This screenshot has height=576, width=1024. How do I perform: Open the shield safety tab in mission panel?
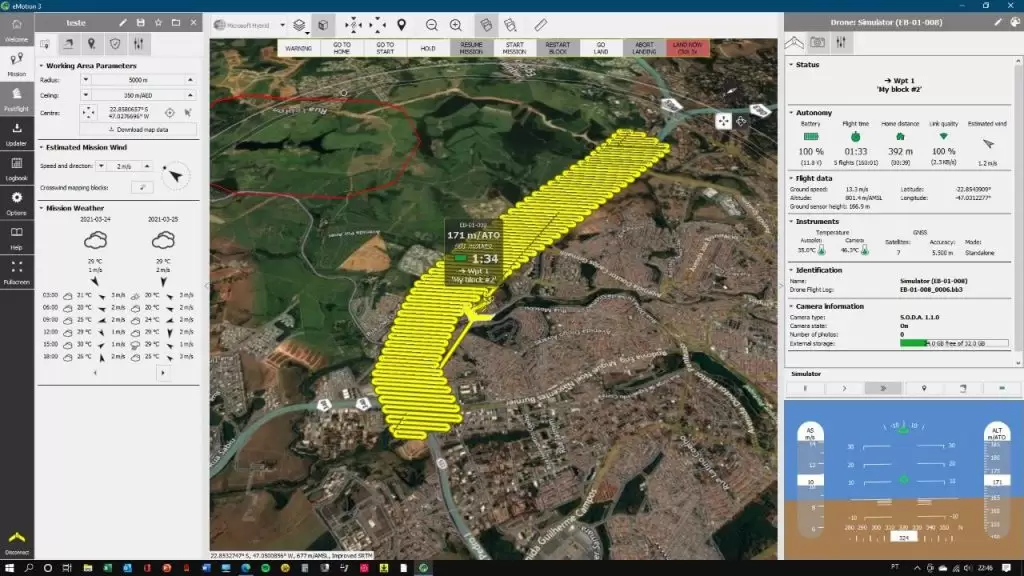click(114, 43)
